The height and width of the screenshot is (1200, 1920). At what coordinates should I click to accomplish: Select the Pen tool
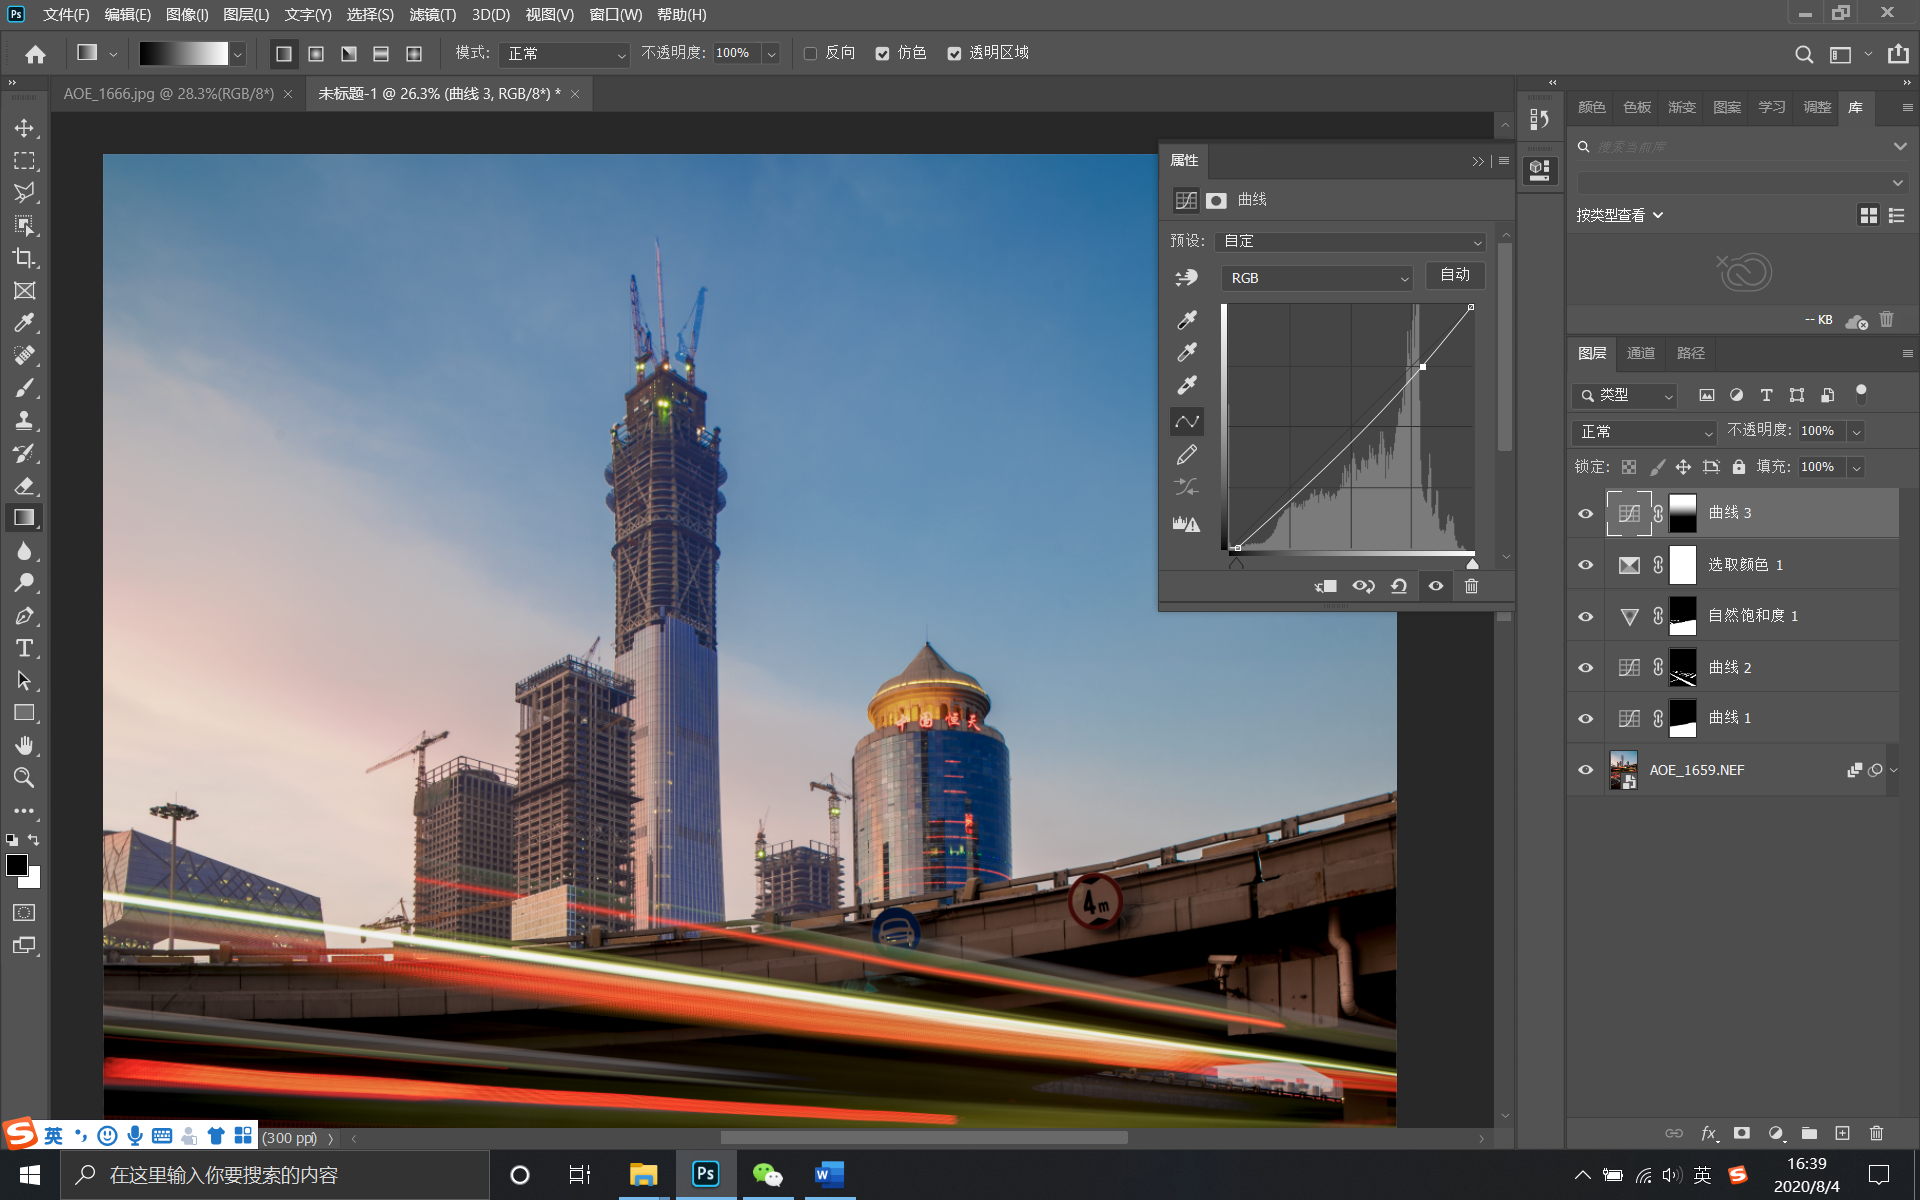24,616
